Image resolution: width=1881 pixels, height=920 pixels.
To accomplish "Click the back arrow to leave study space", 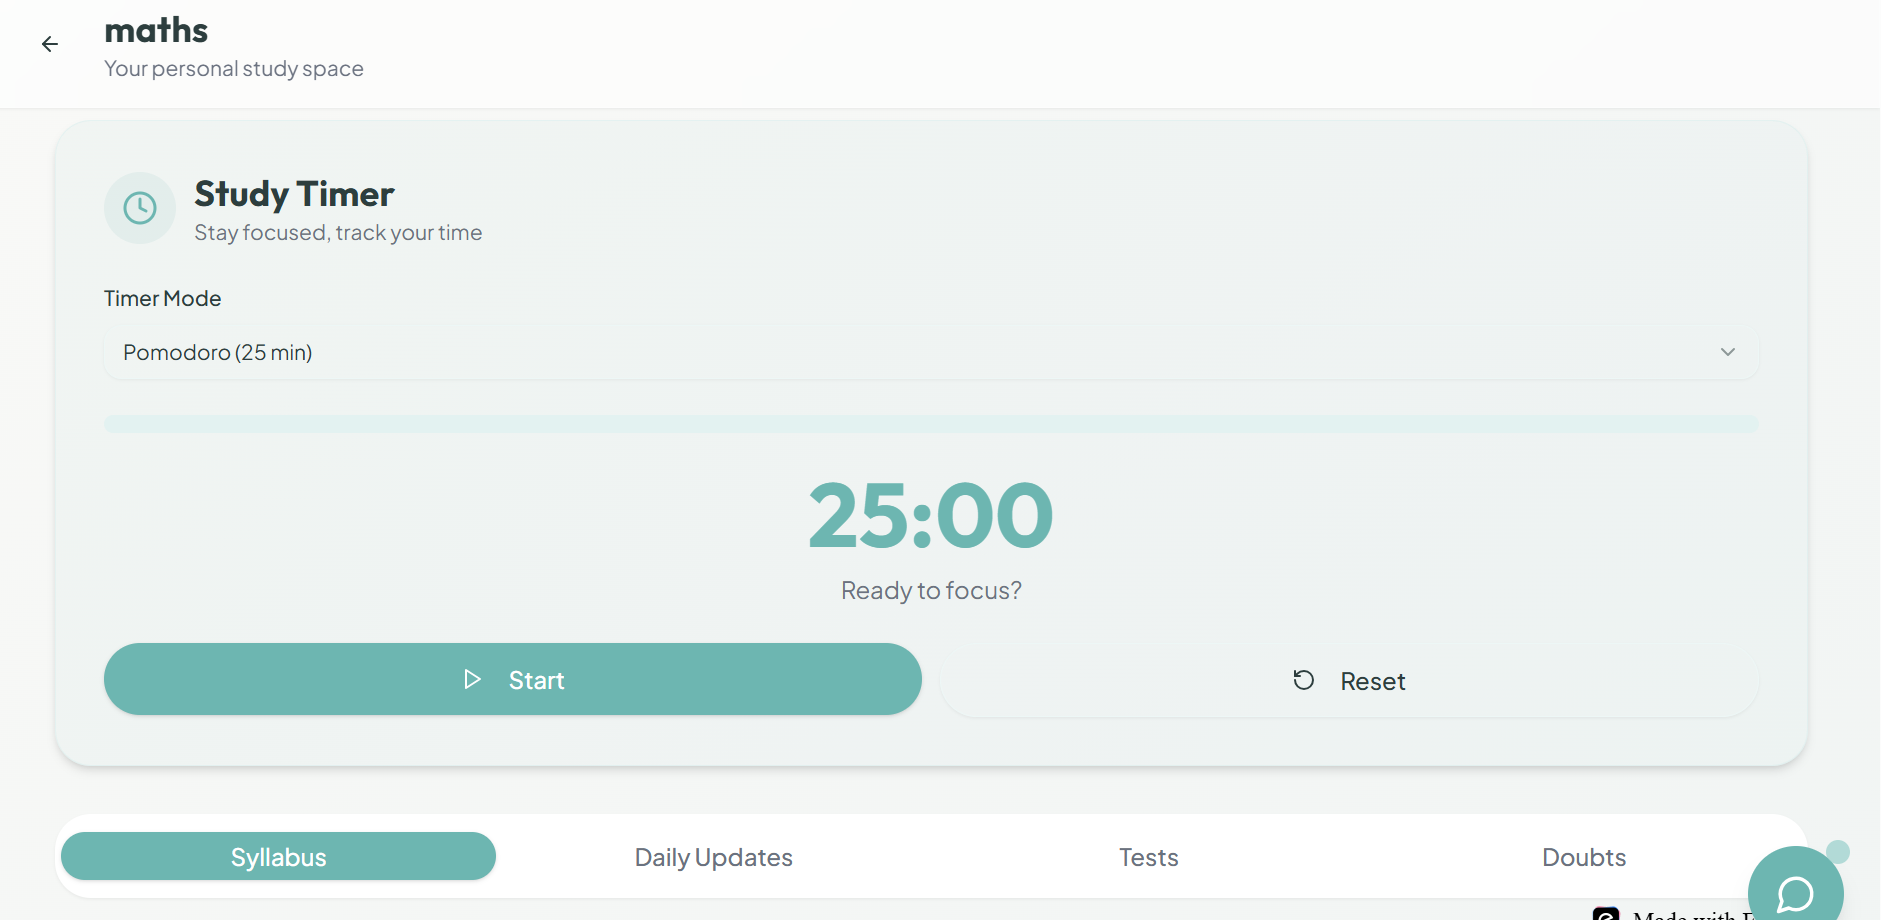I will coord(50,43).
